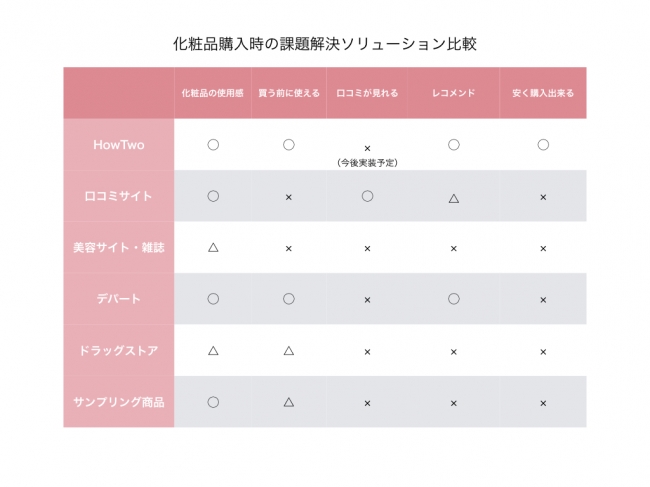
Task: Select the 口コミが見れる column header
Action: (x=367, y=93)
